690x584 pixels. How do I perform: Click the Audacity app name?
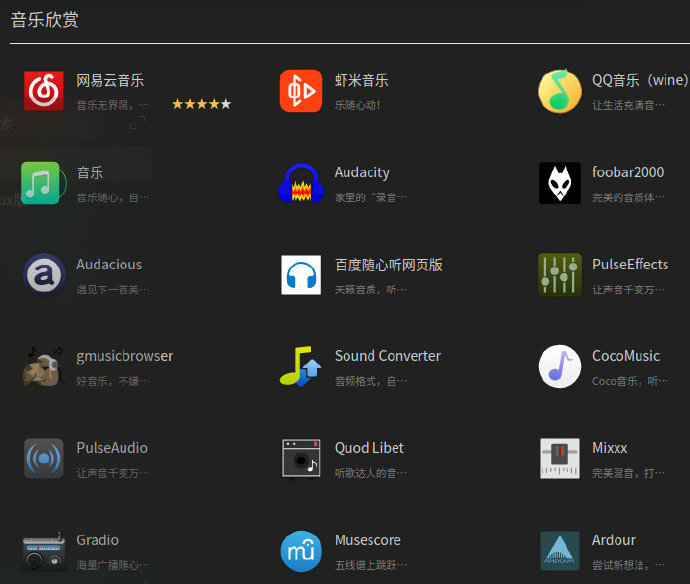click(362, 173)
